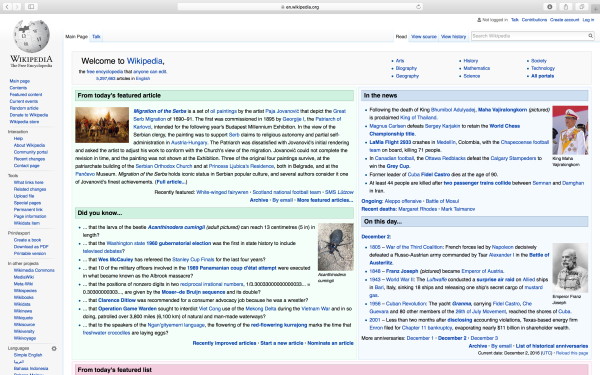This screenshot has width=600, height=375.
Task: Open the Full article link
Action: (171, 182)
